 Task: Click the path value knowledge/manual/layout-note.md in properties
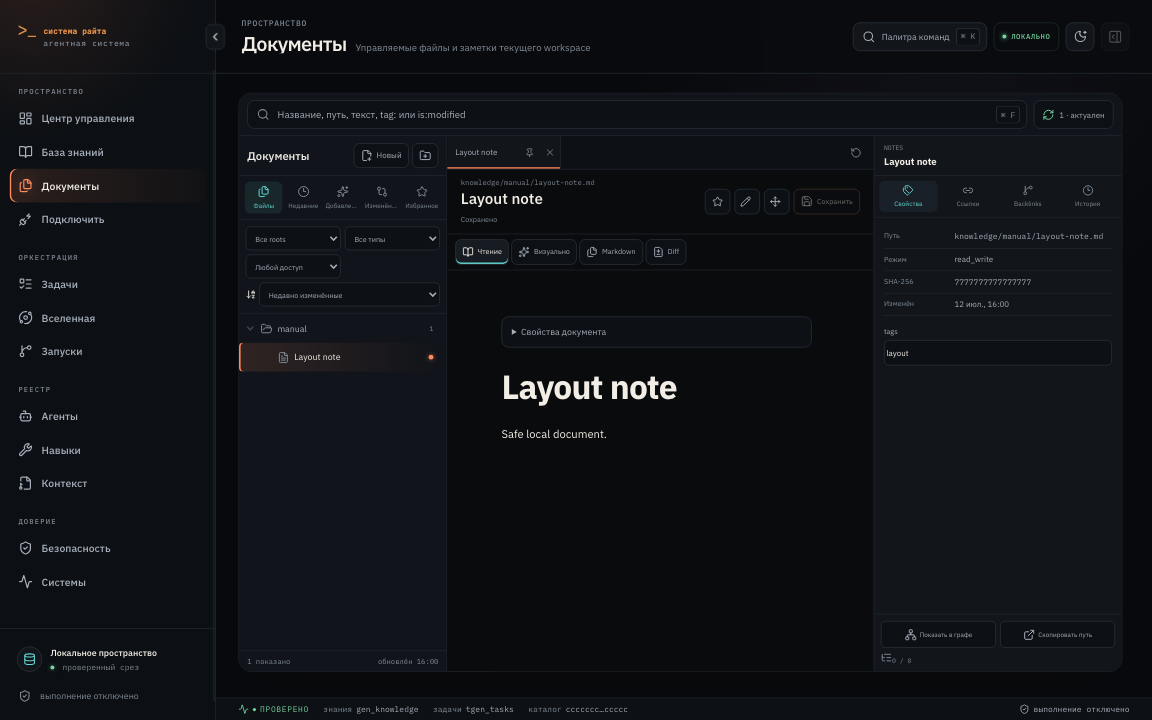click(1029, 237)
